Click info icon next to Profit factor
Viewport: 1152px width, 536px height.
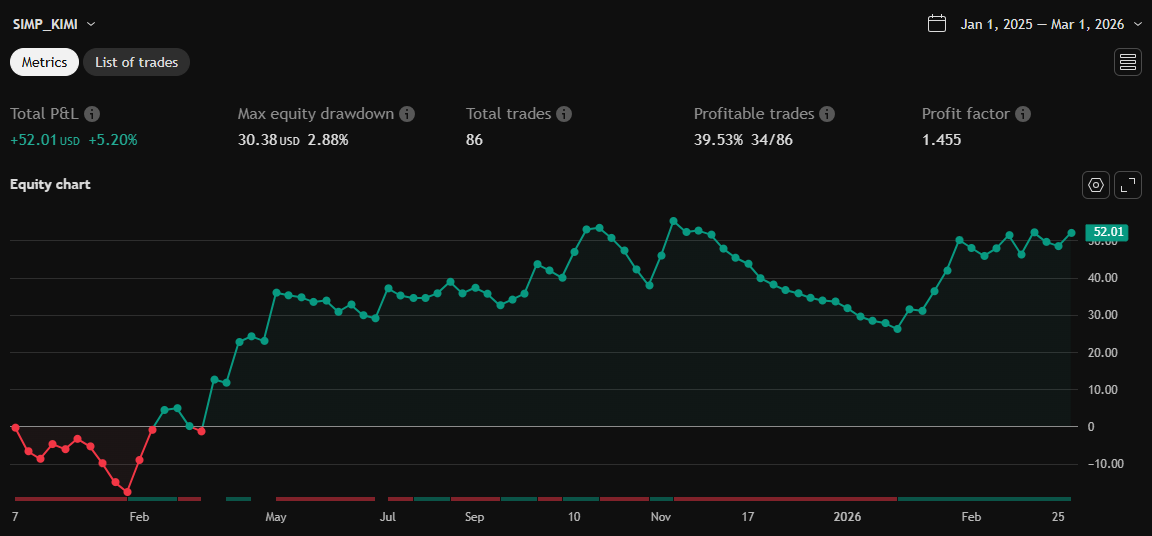pyautogui.click(x=1023, y=114)
